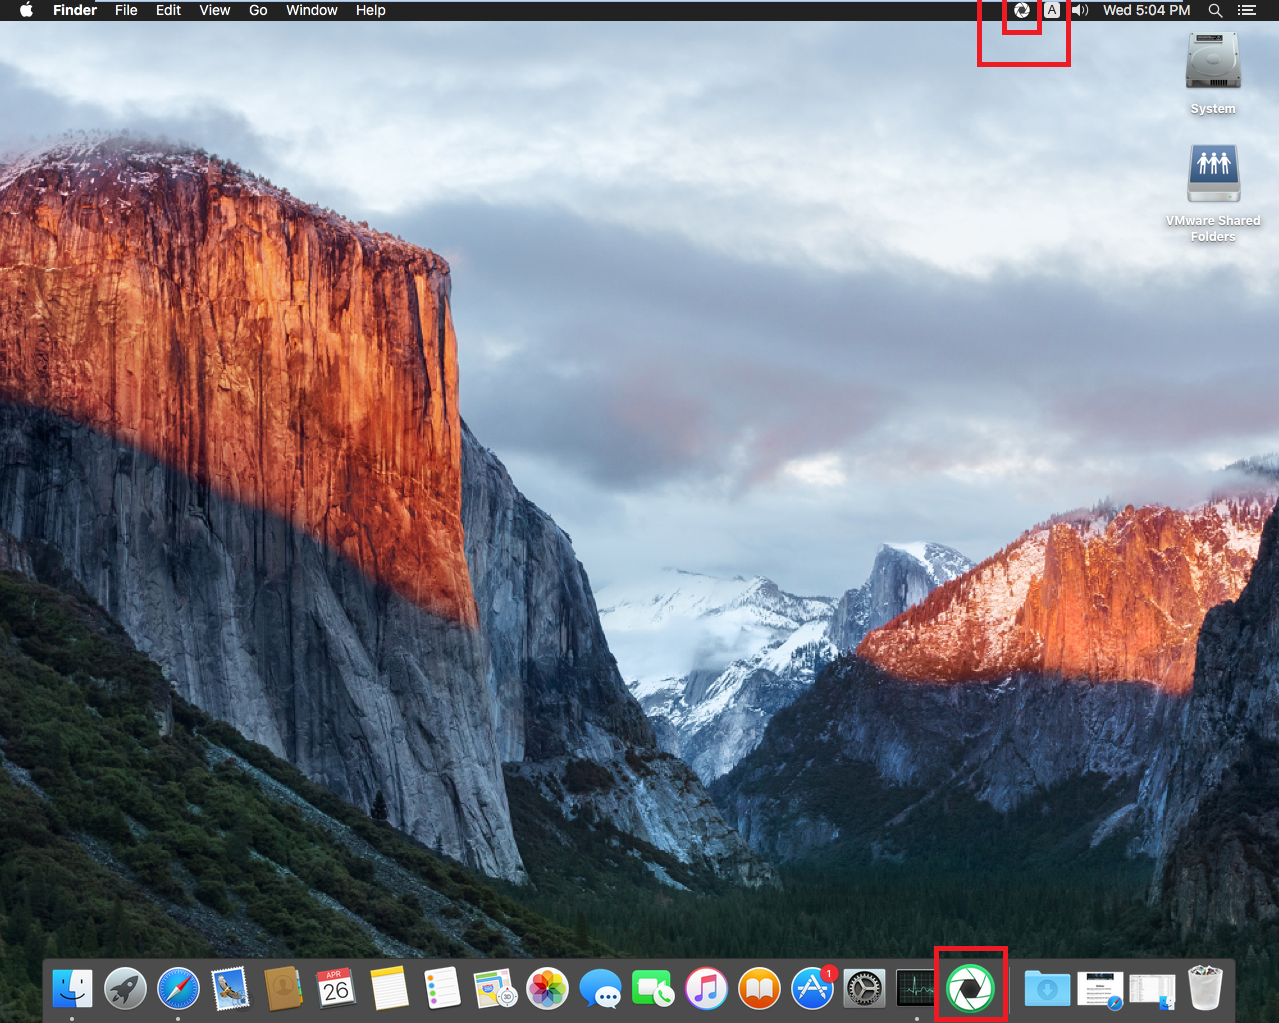Image resolution: width=1279 pixels, height=1023 pixels.
Task: Click green camera shutter app in Dock
Action: [970, 989]
